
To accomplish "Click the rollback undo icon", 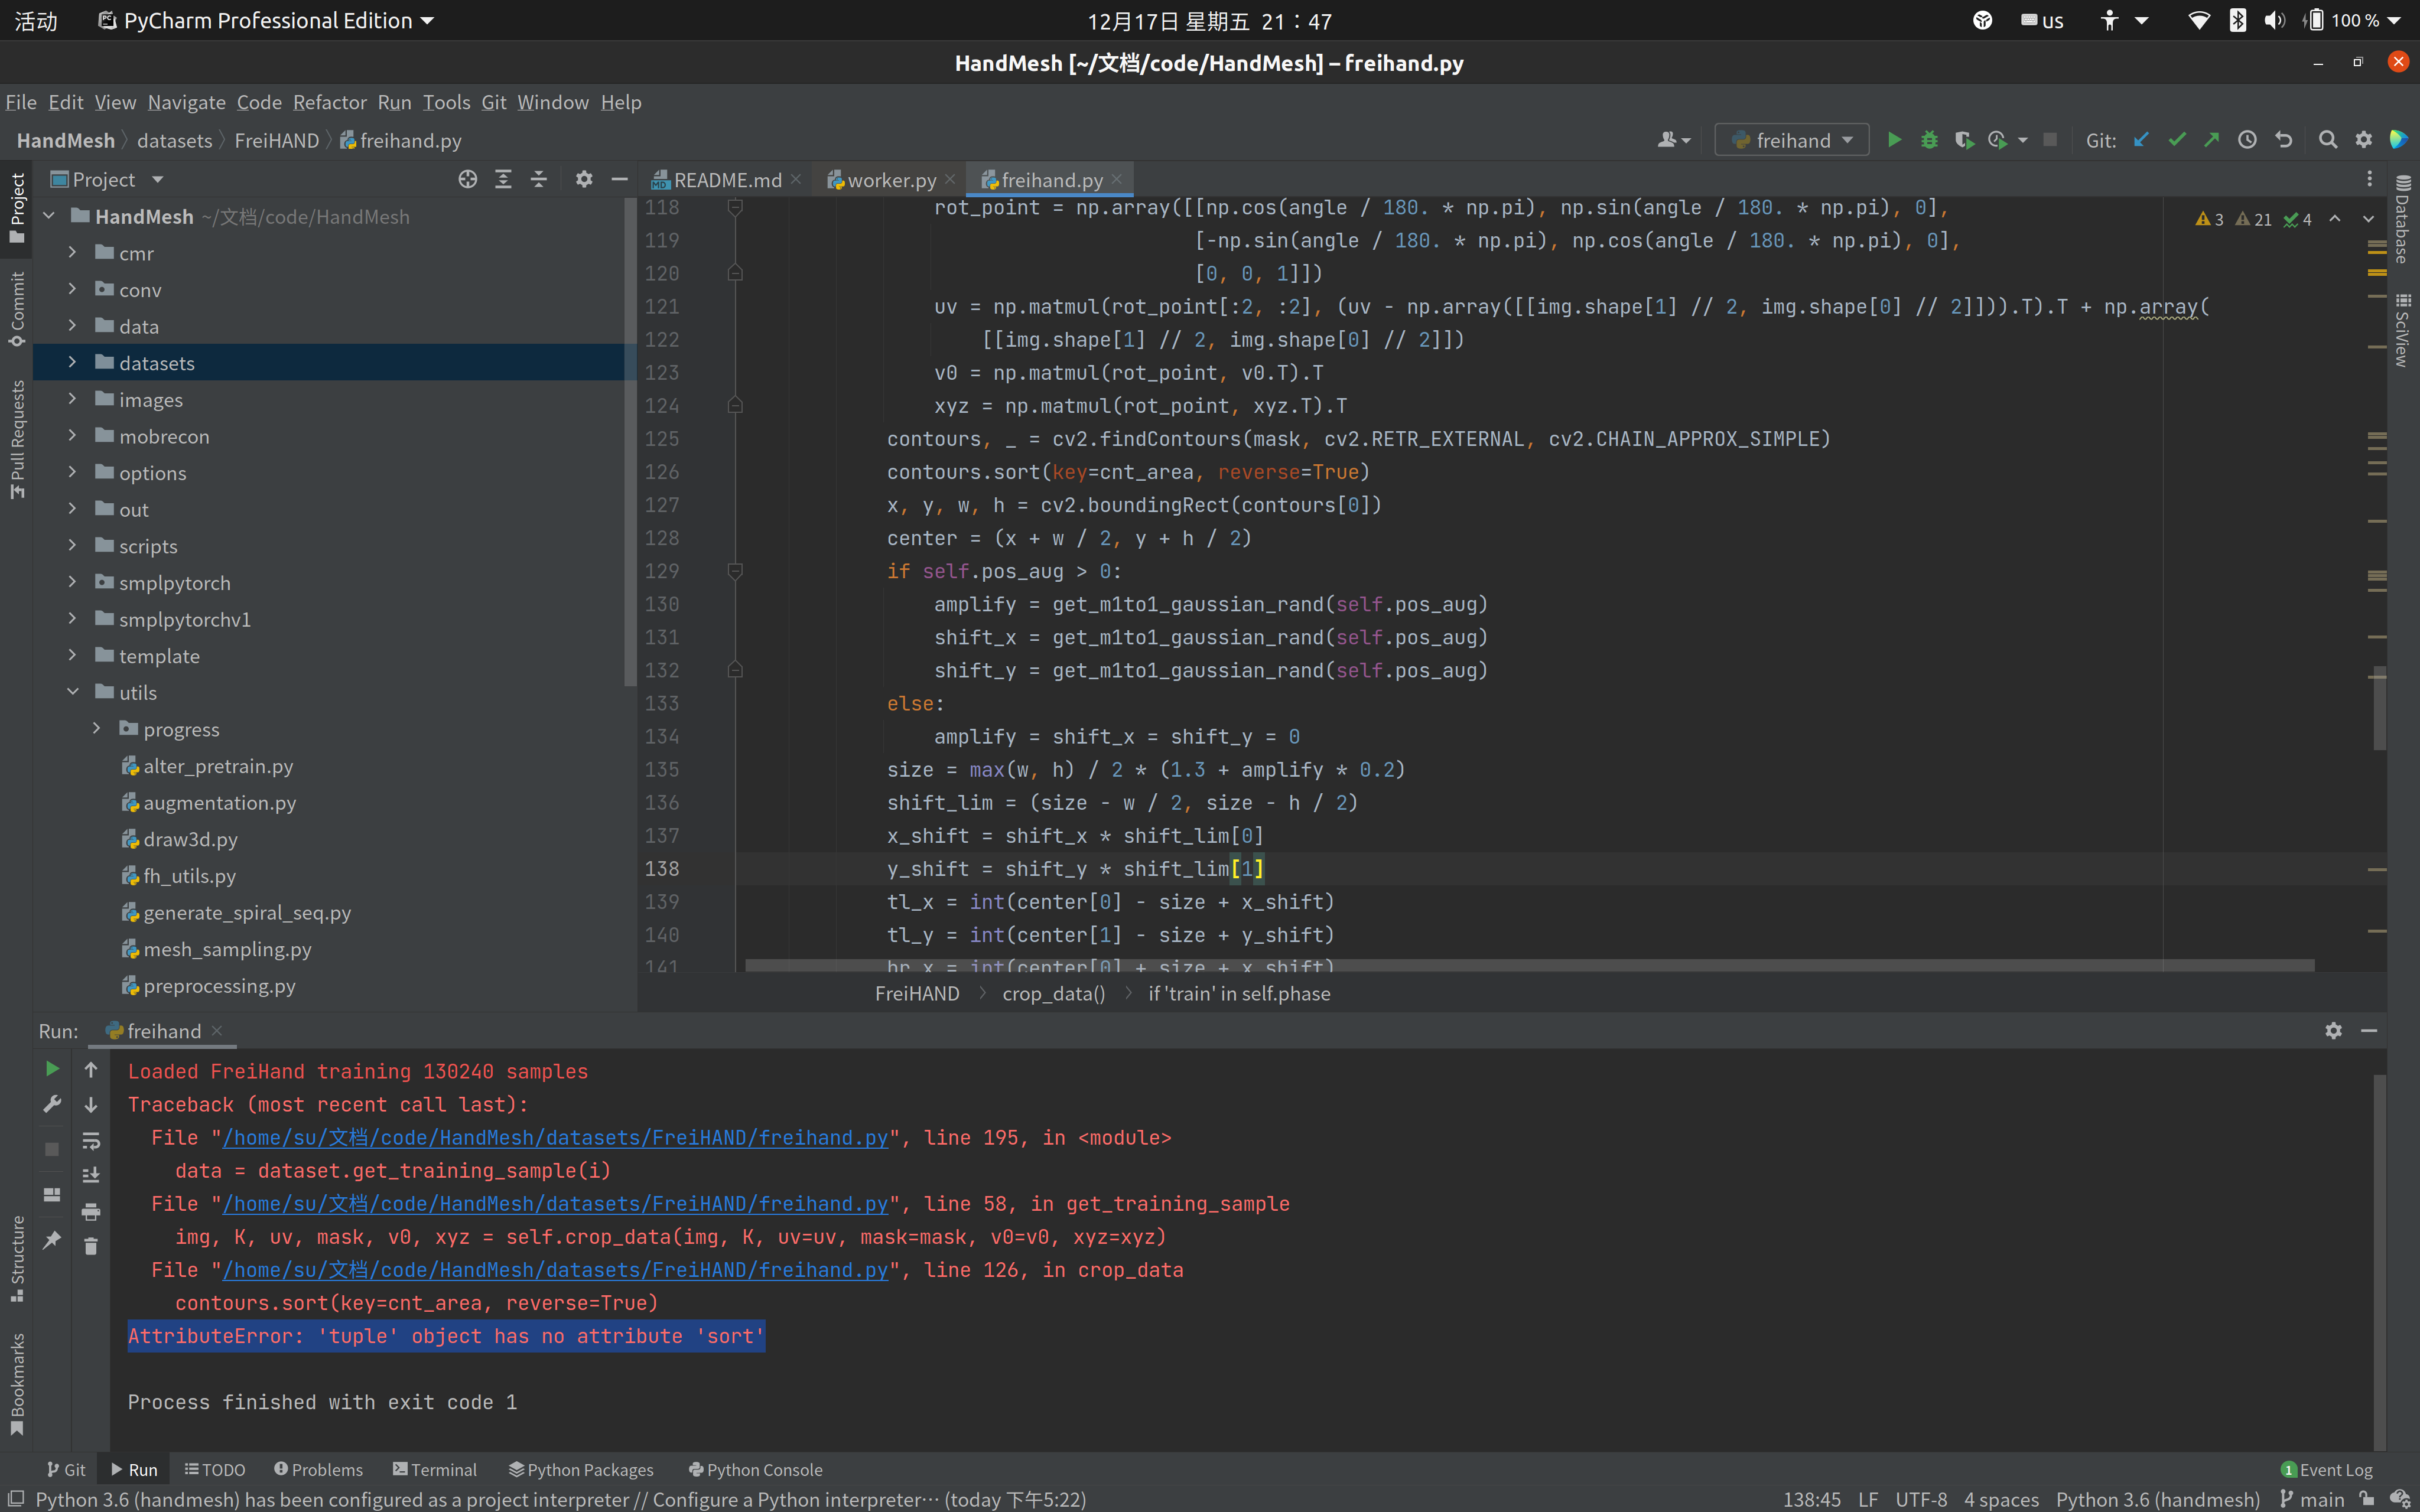I will coord(2283,140).
